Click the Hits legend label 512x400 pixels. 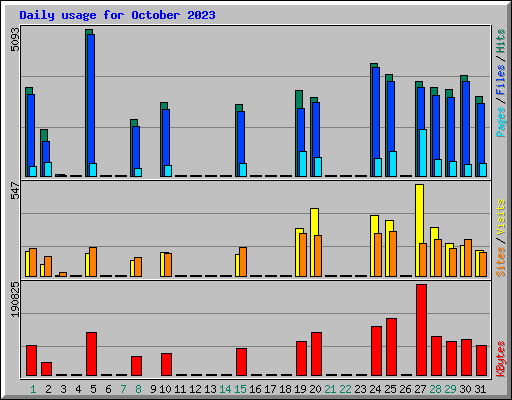coord(501,41)
